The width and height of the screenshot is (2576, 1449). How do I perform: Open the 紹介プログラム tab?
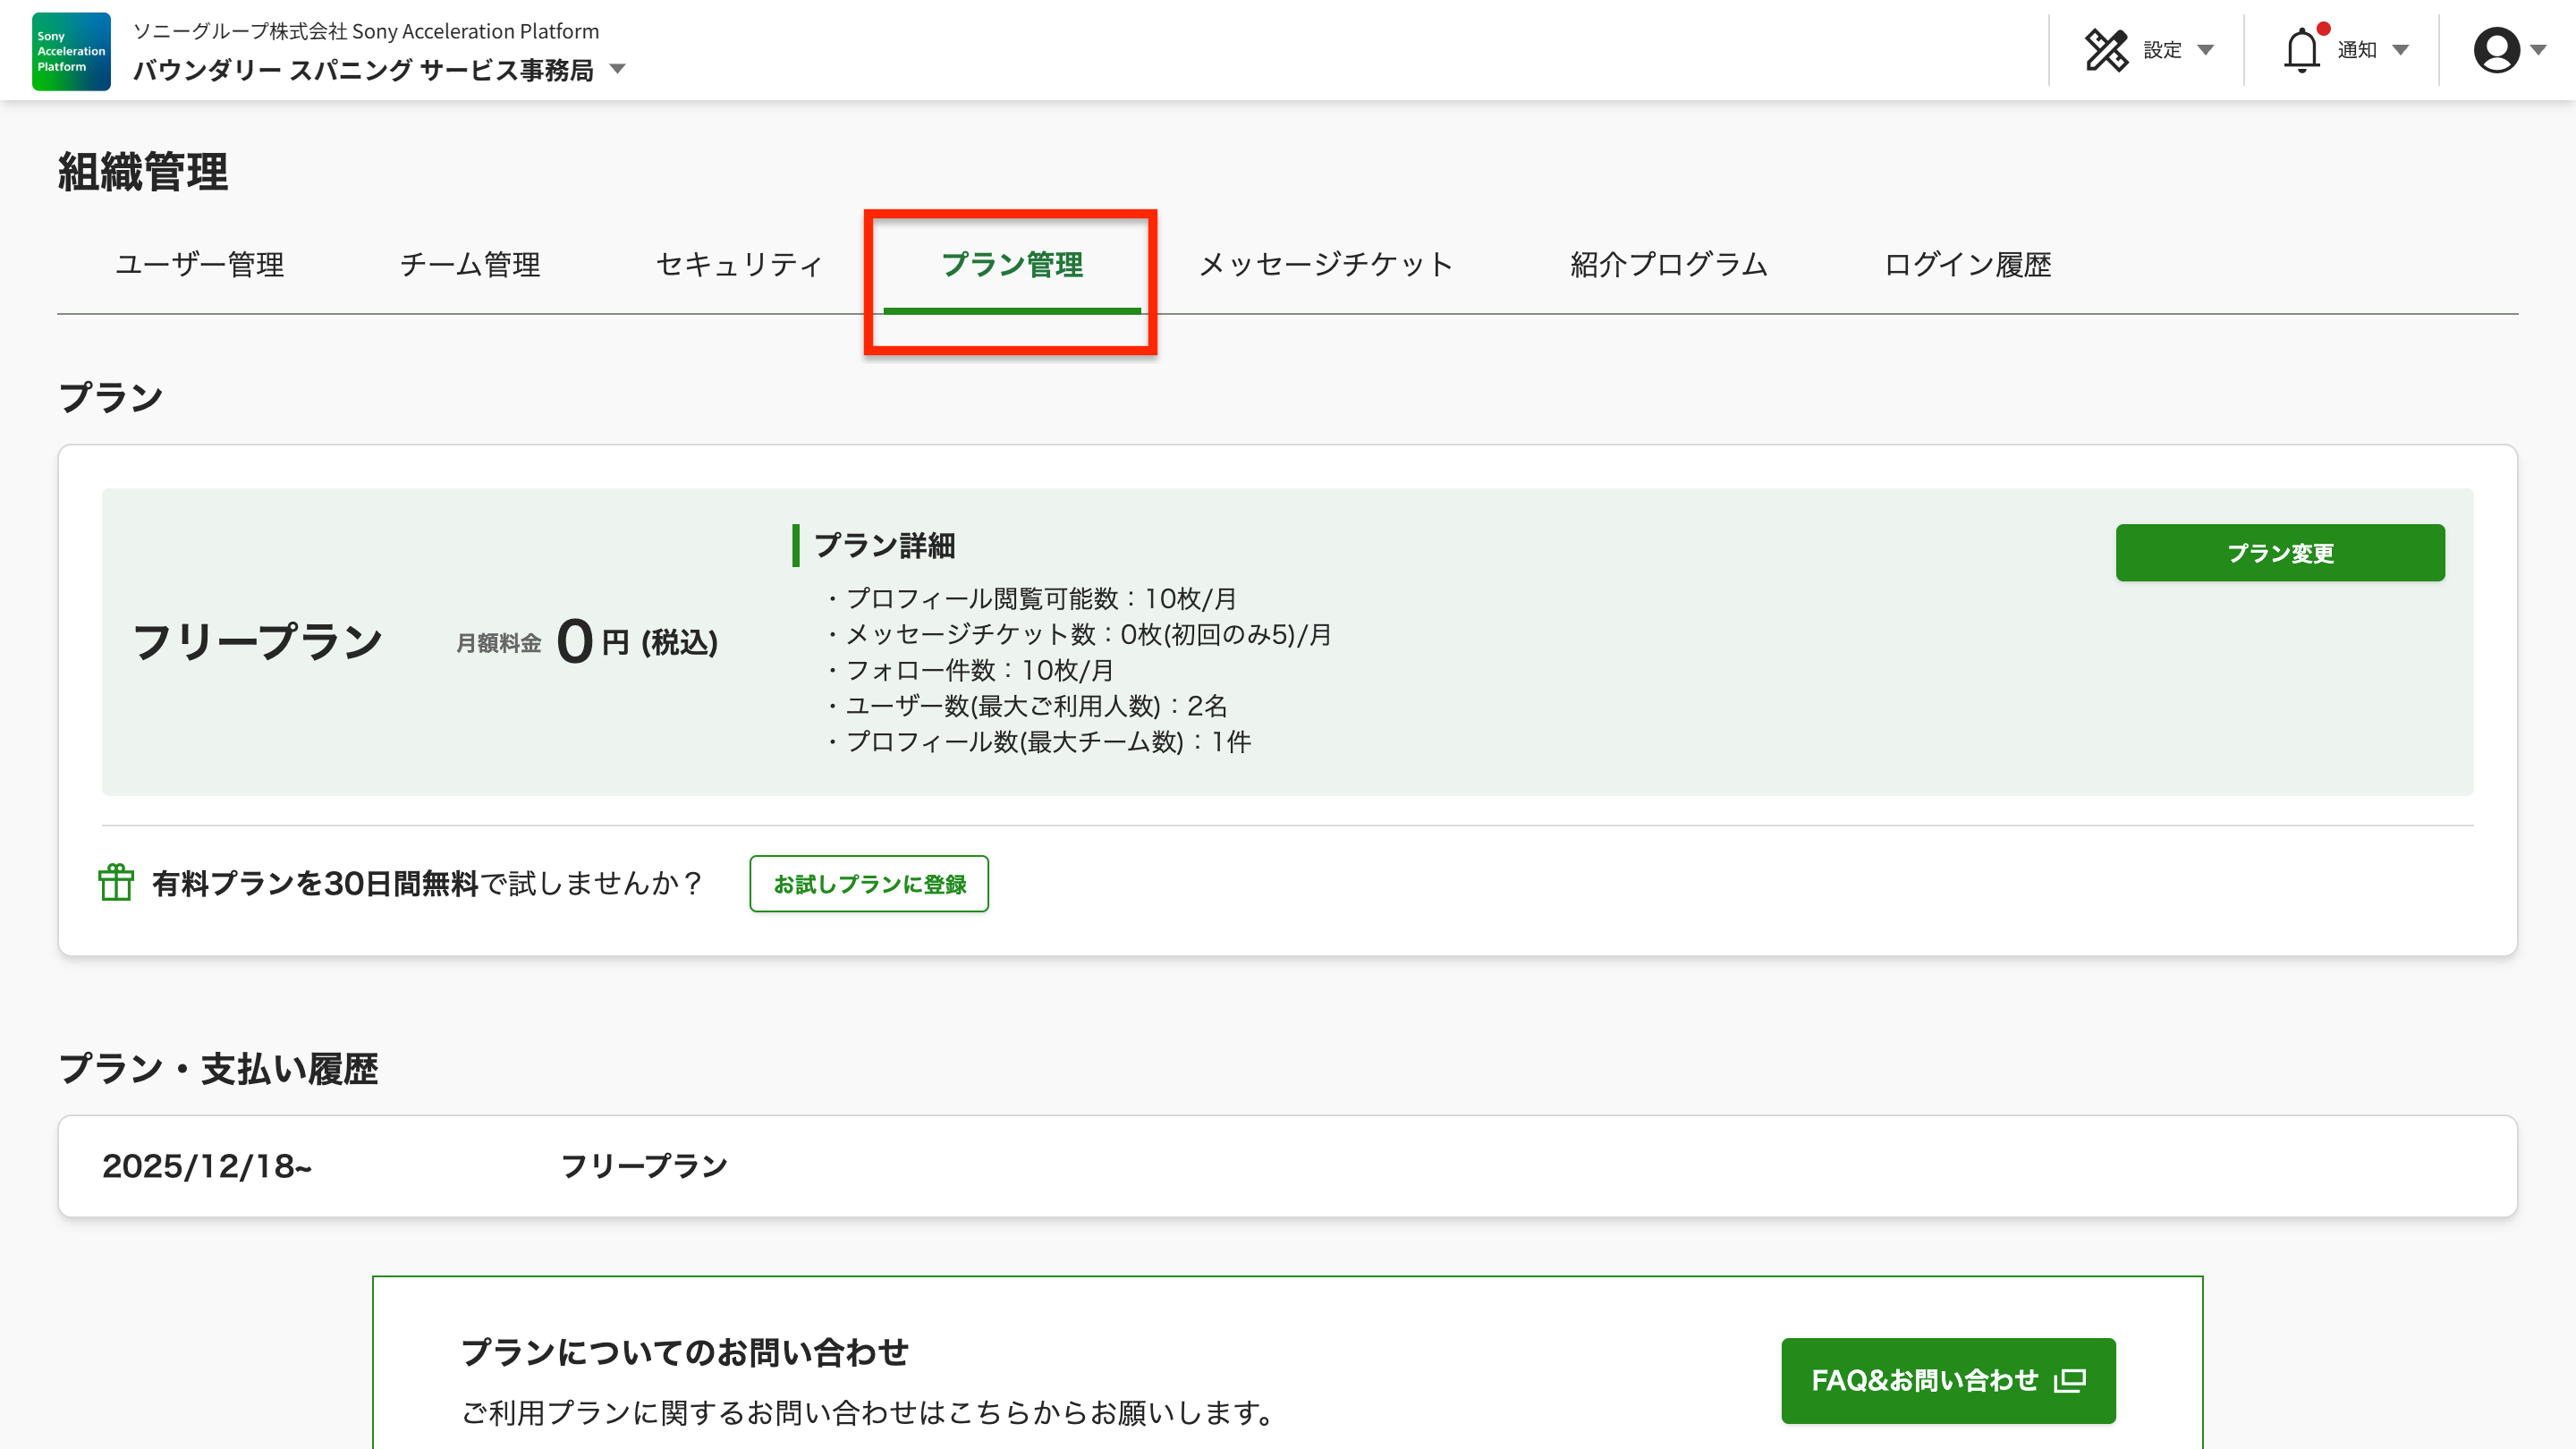coord(1668,265)
